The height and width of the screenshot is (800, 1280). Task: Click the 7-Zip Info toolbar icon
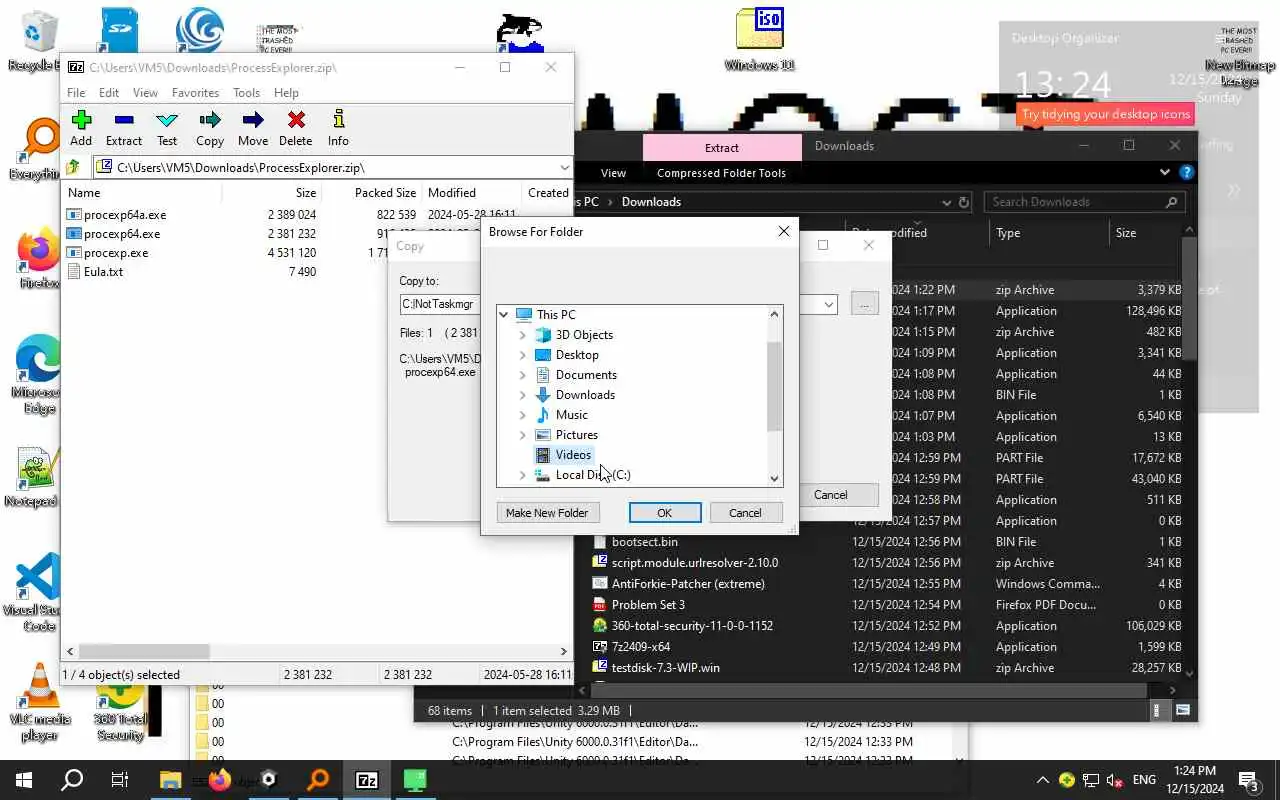[x=338, y=128]
